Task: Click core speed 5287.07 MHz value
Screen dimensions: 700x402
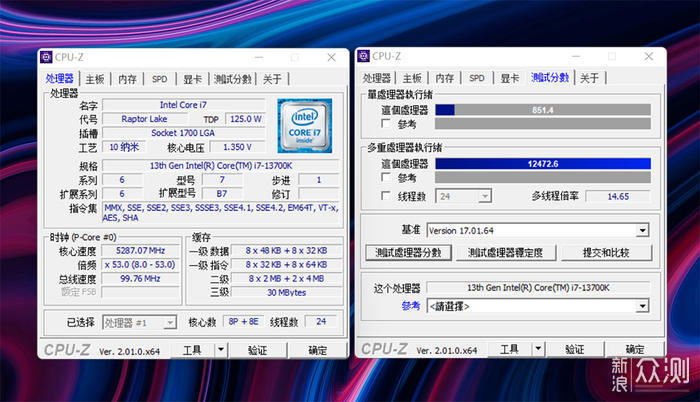Action: (141, 251)
